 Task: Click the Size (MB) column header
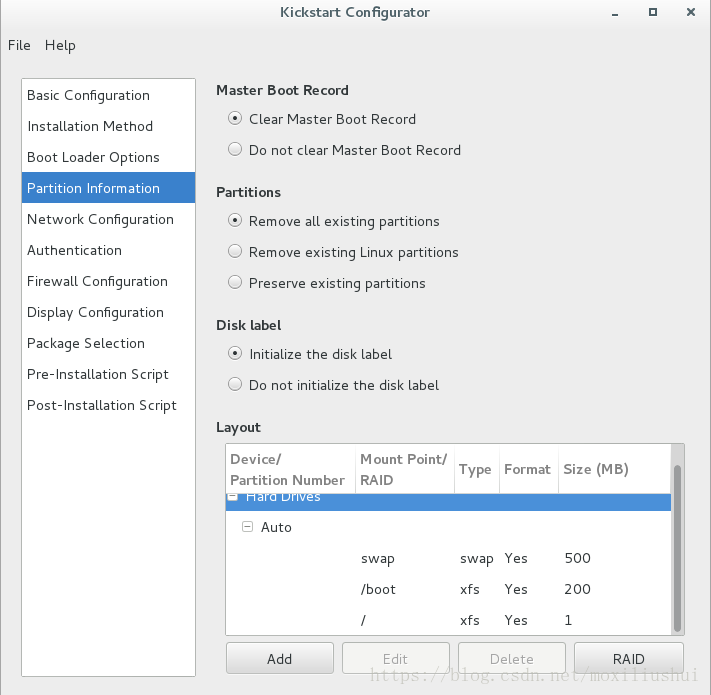[x=614, y=469]
